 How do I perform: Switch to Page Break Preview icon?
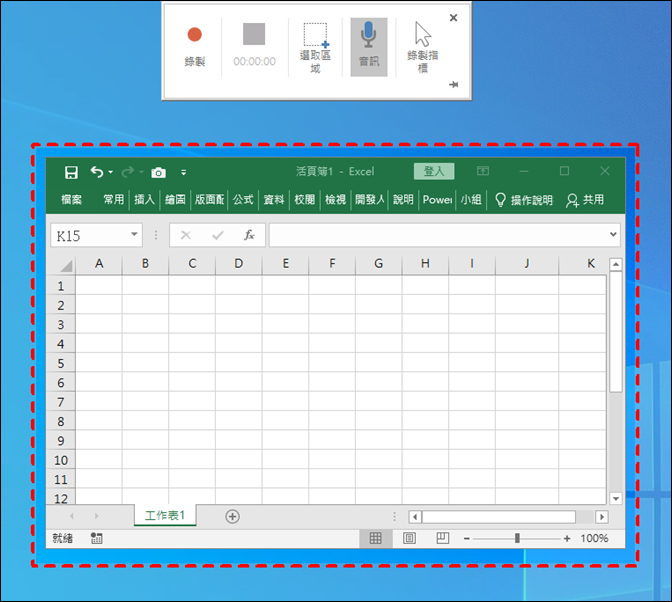click(x=442, y=538)
